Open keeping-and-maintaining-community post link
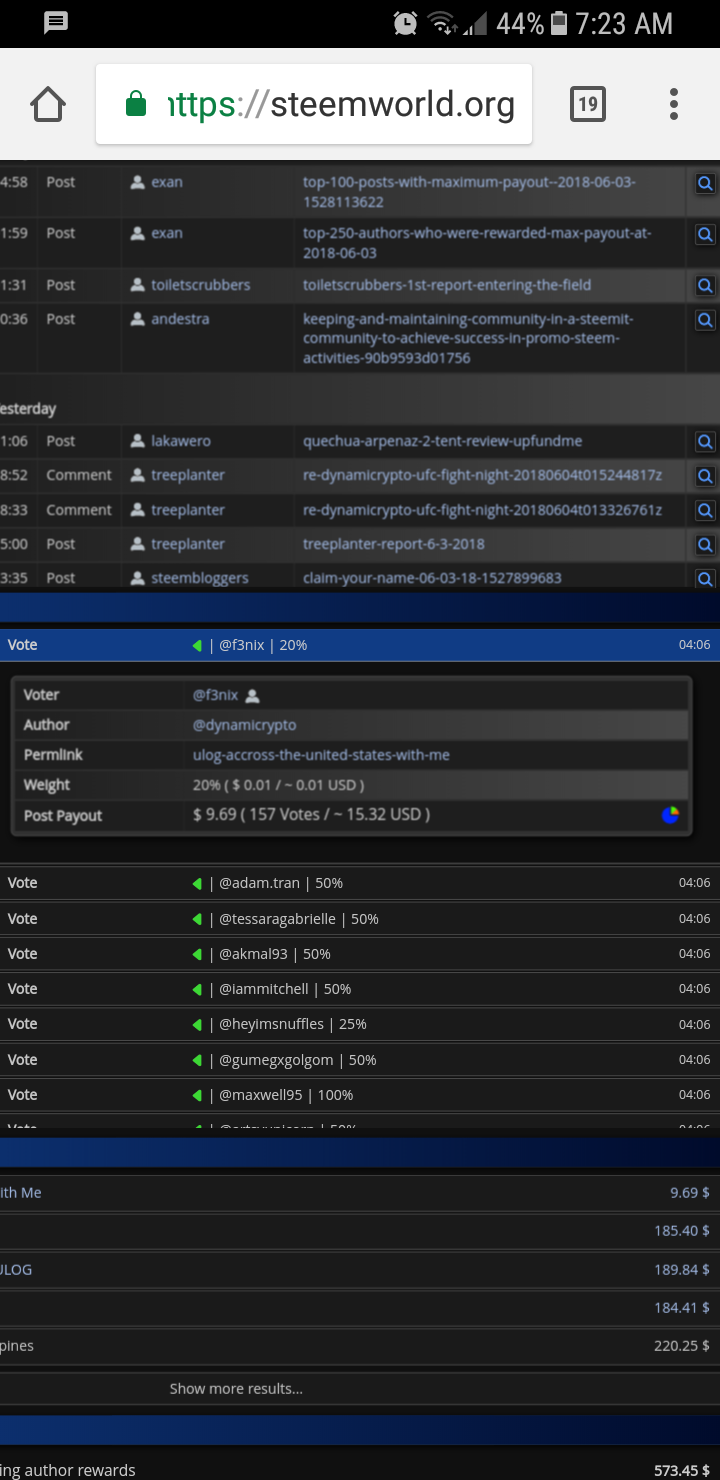Image resolution: width=720 pixels, height=1480 pixels. point(468,338)
